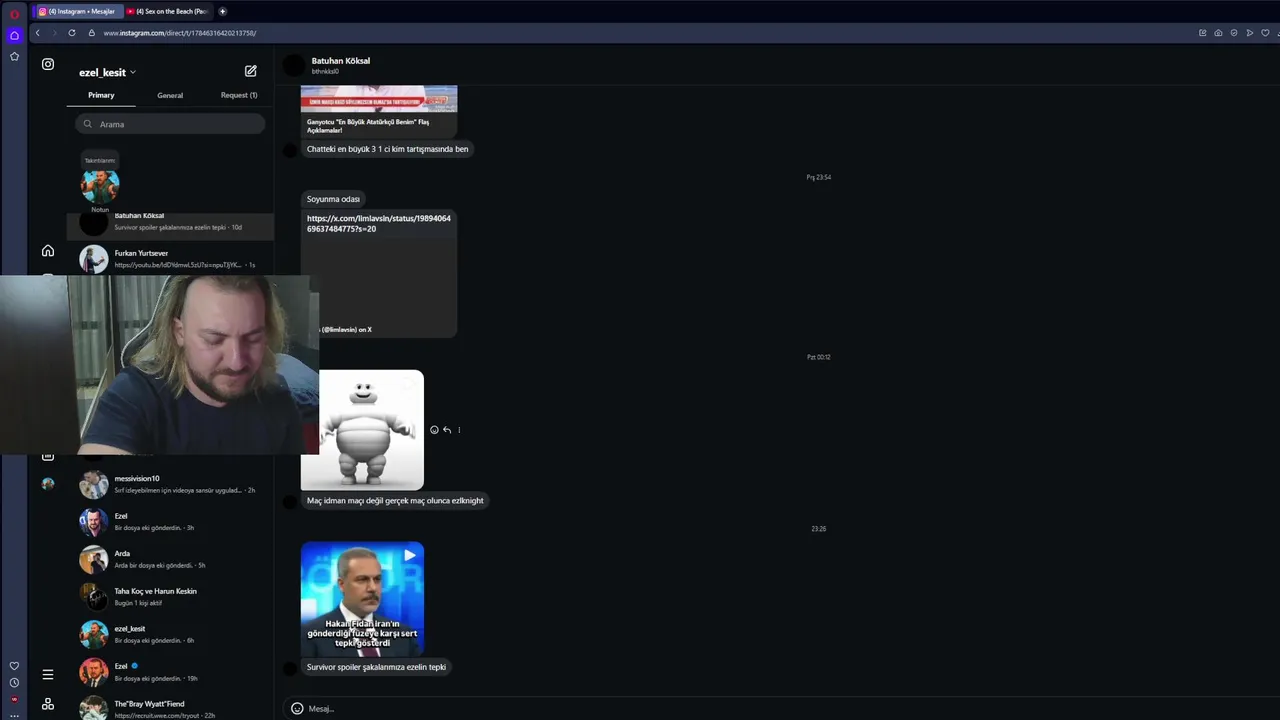1280x720 pixels.
Task: Go to Instagram Home in sidebar
Action: [48, 251]
